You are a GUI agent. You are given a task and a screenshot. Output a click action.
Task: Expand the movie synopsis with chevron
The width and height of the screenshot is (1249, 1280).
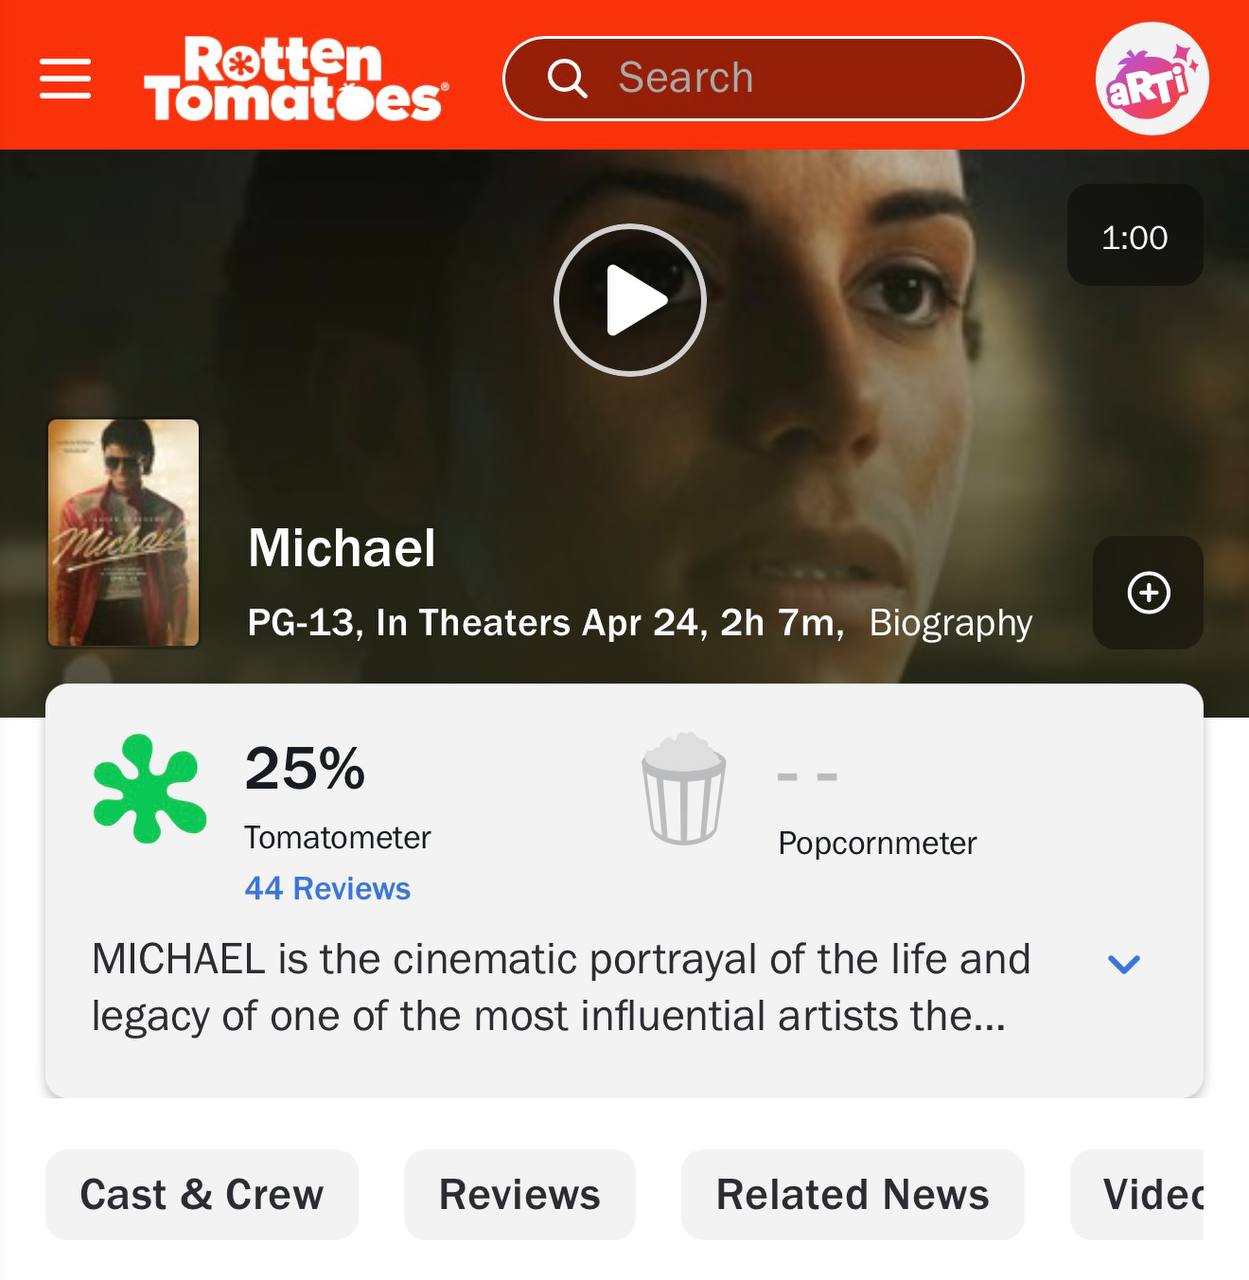tap(1124, 964)
